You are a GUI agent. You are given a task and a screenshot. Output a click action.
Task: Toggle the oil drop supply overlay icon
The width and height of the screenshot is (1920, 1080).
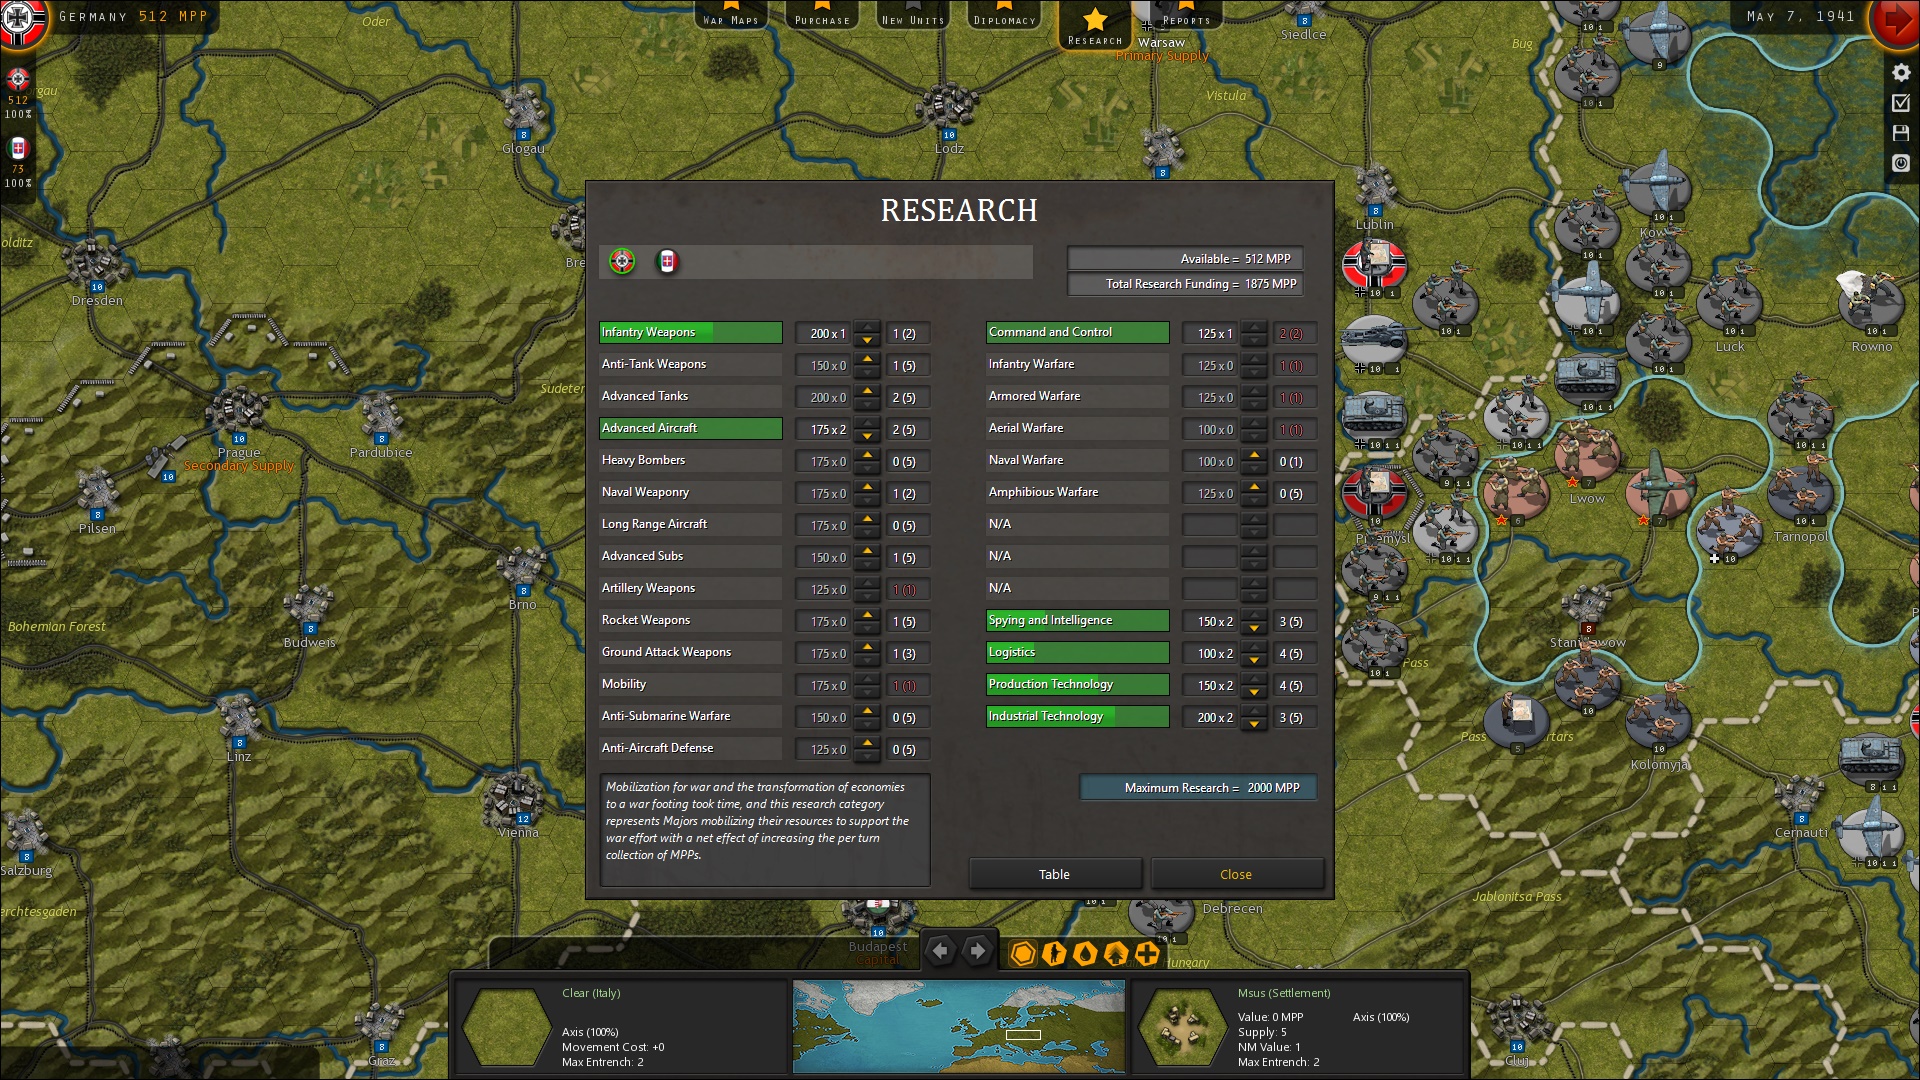pyautogui.click(x=1085, y=954)
